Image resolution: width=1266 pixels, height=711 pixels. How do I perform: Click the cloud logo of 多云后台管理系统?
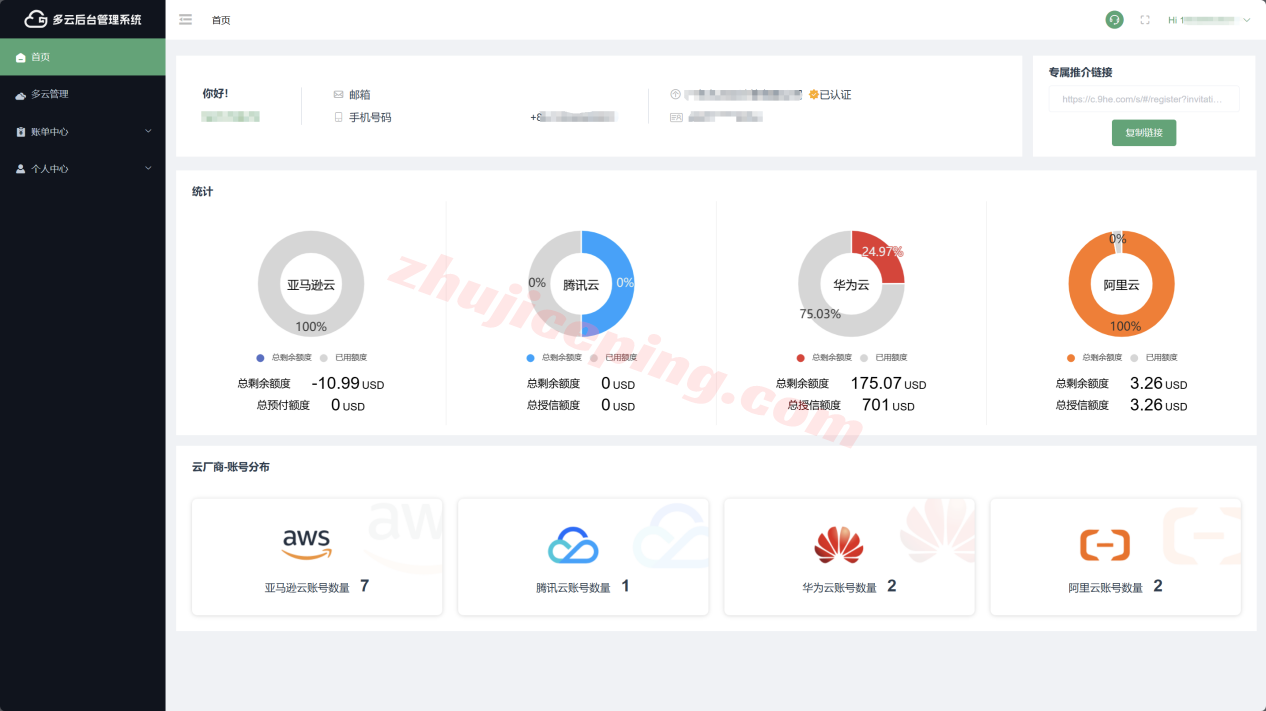(36, 19)
